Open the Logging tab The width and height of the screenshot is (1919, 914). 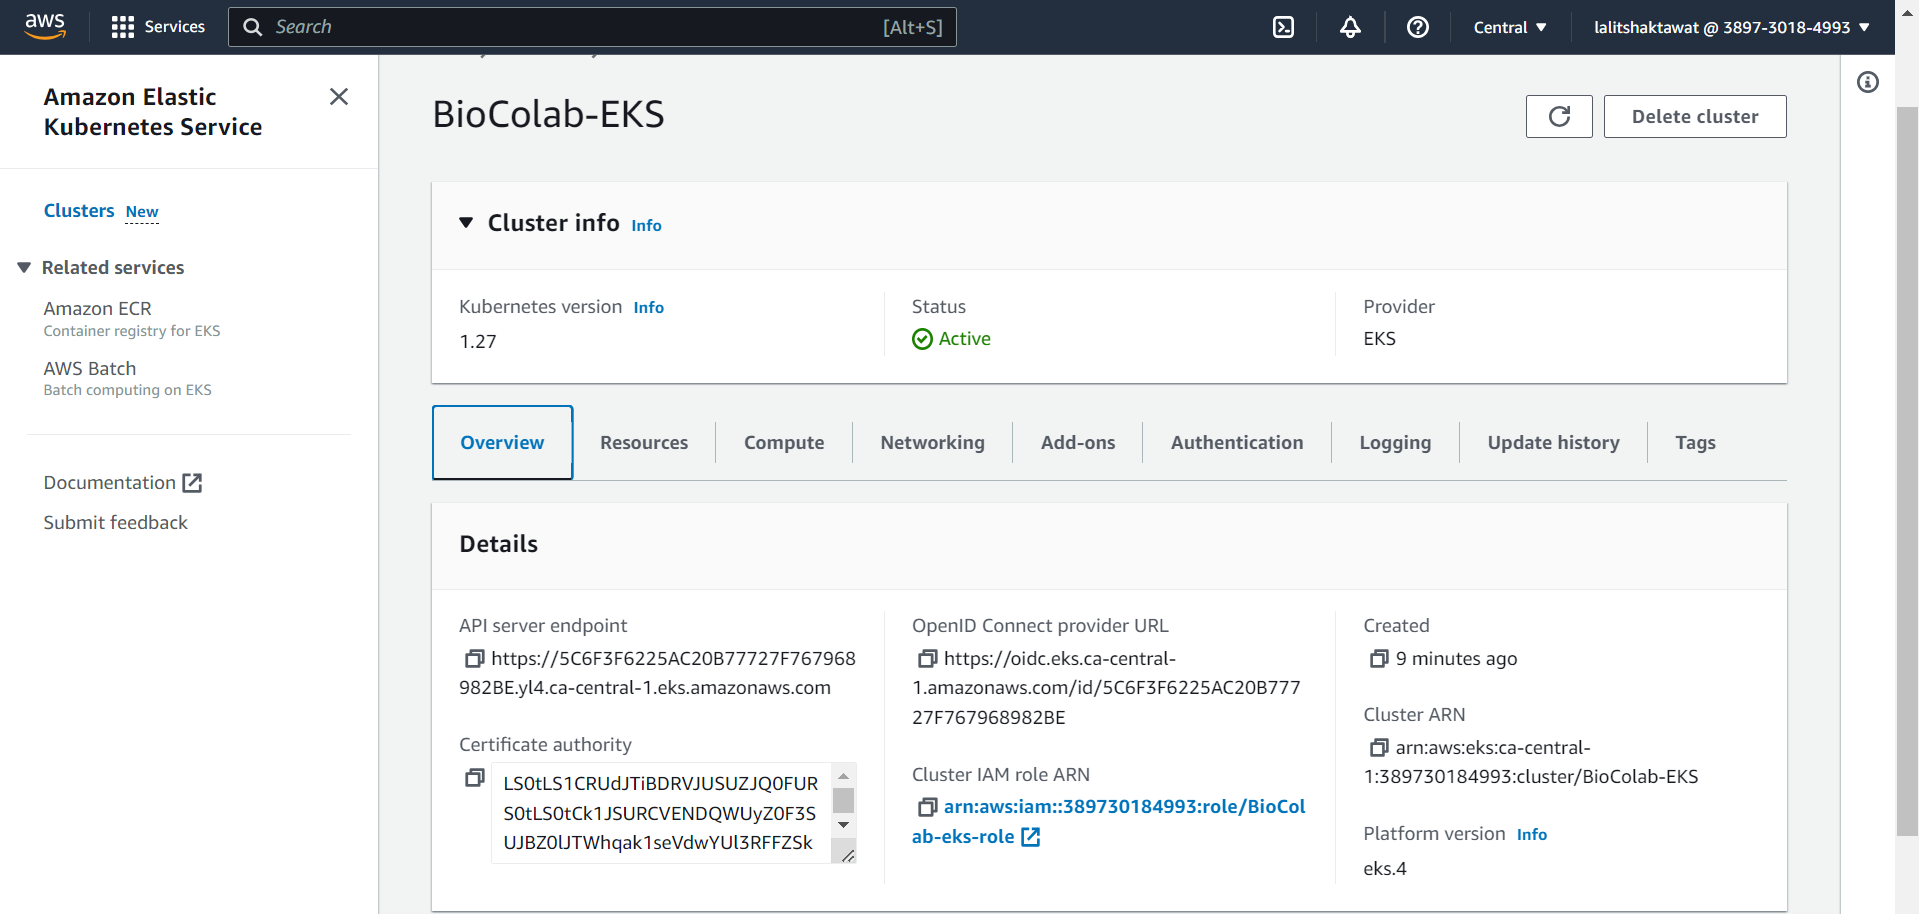pos(1395,442)
